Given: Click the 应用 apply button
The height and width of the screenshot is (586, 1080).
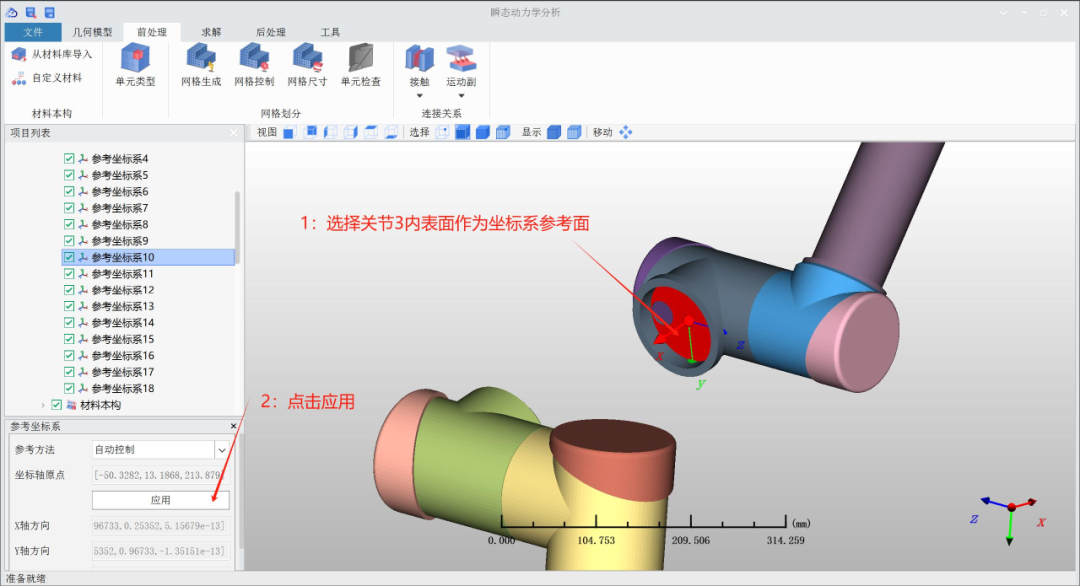Looking at the screenshot, I should (160, 500).
